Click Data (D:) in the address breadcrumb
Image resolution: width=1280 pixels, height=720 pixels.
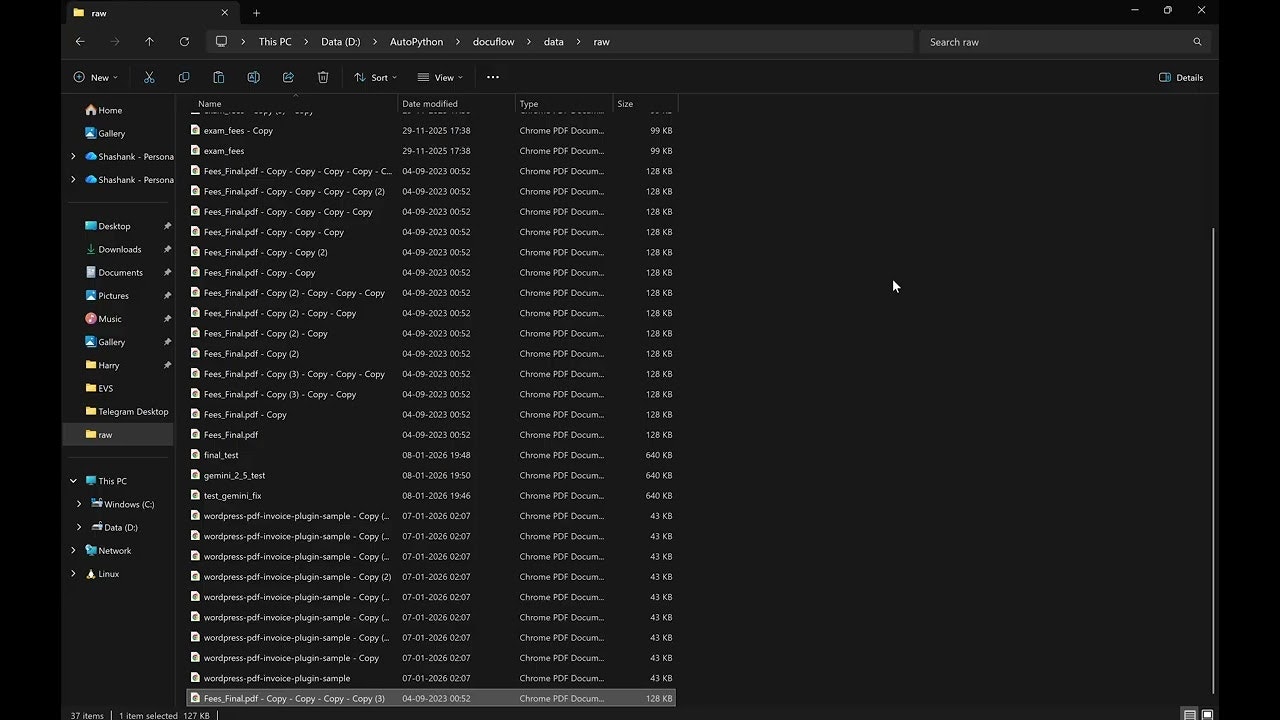[x=340, y=42]
